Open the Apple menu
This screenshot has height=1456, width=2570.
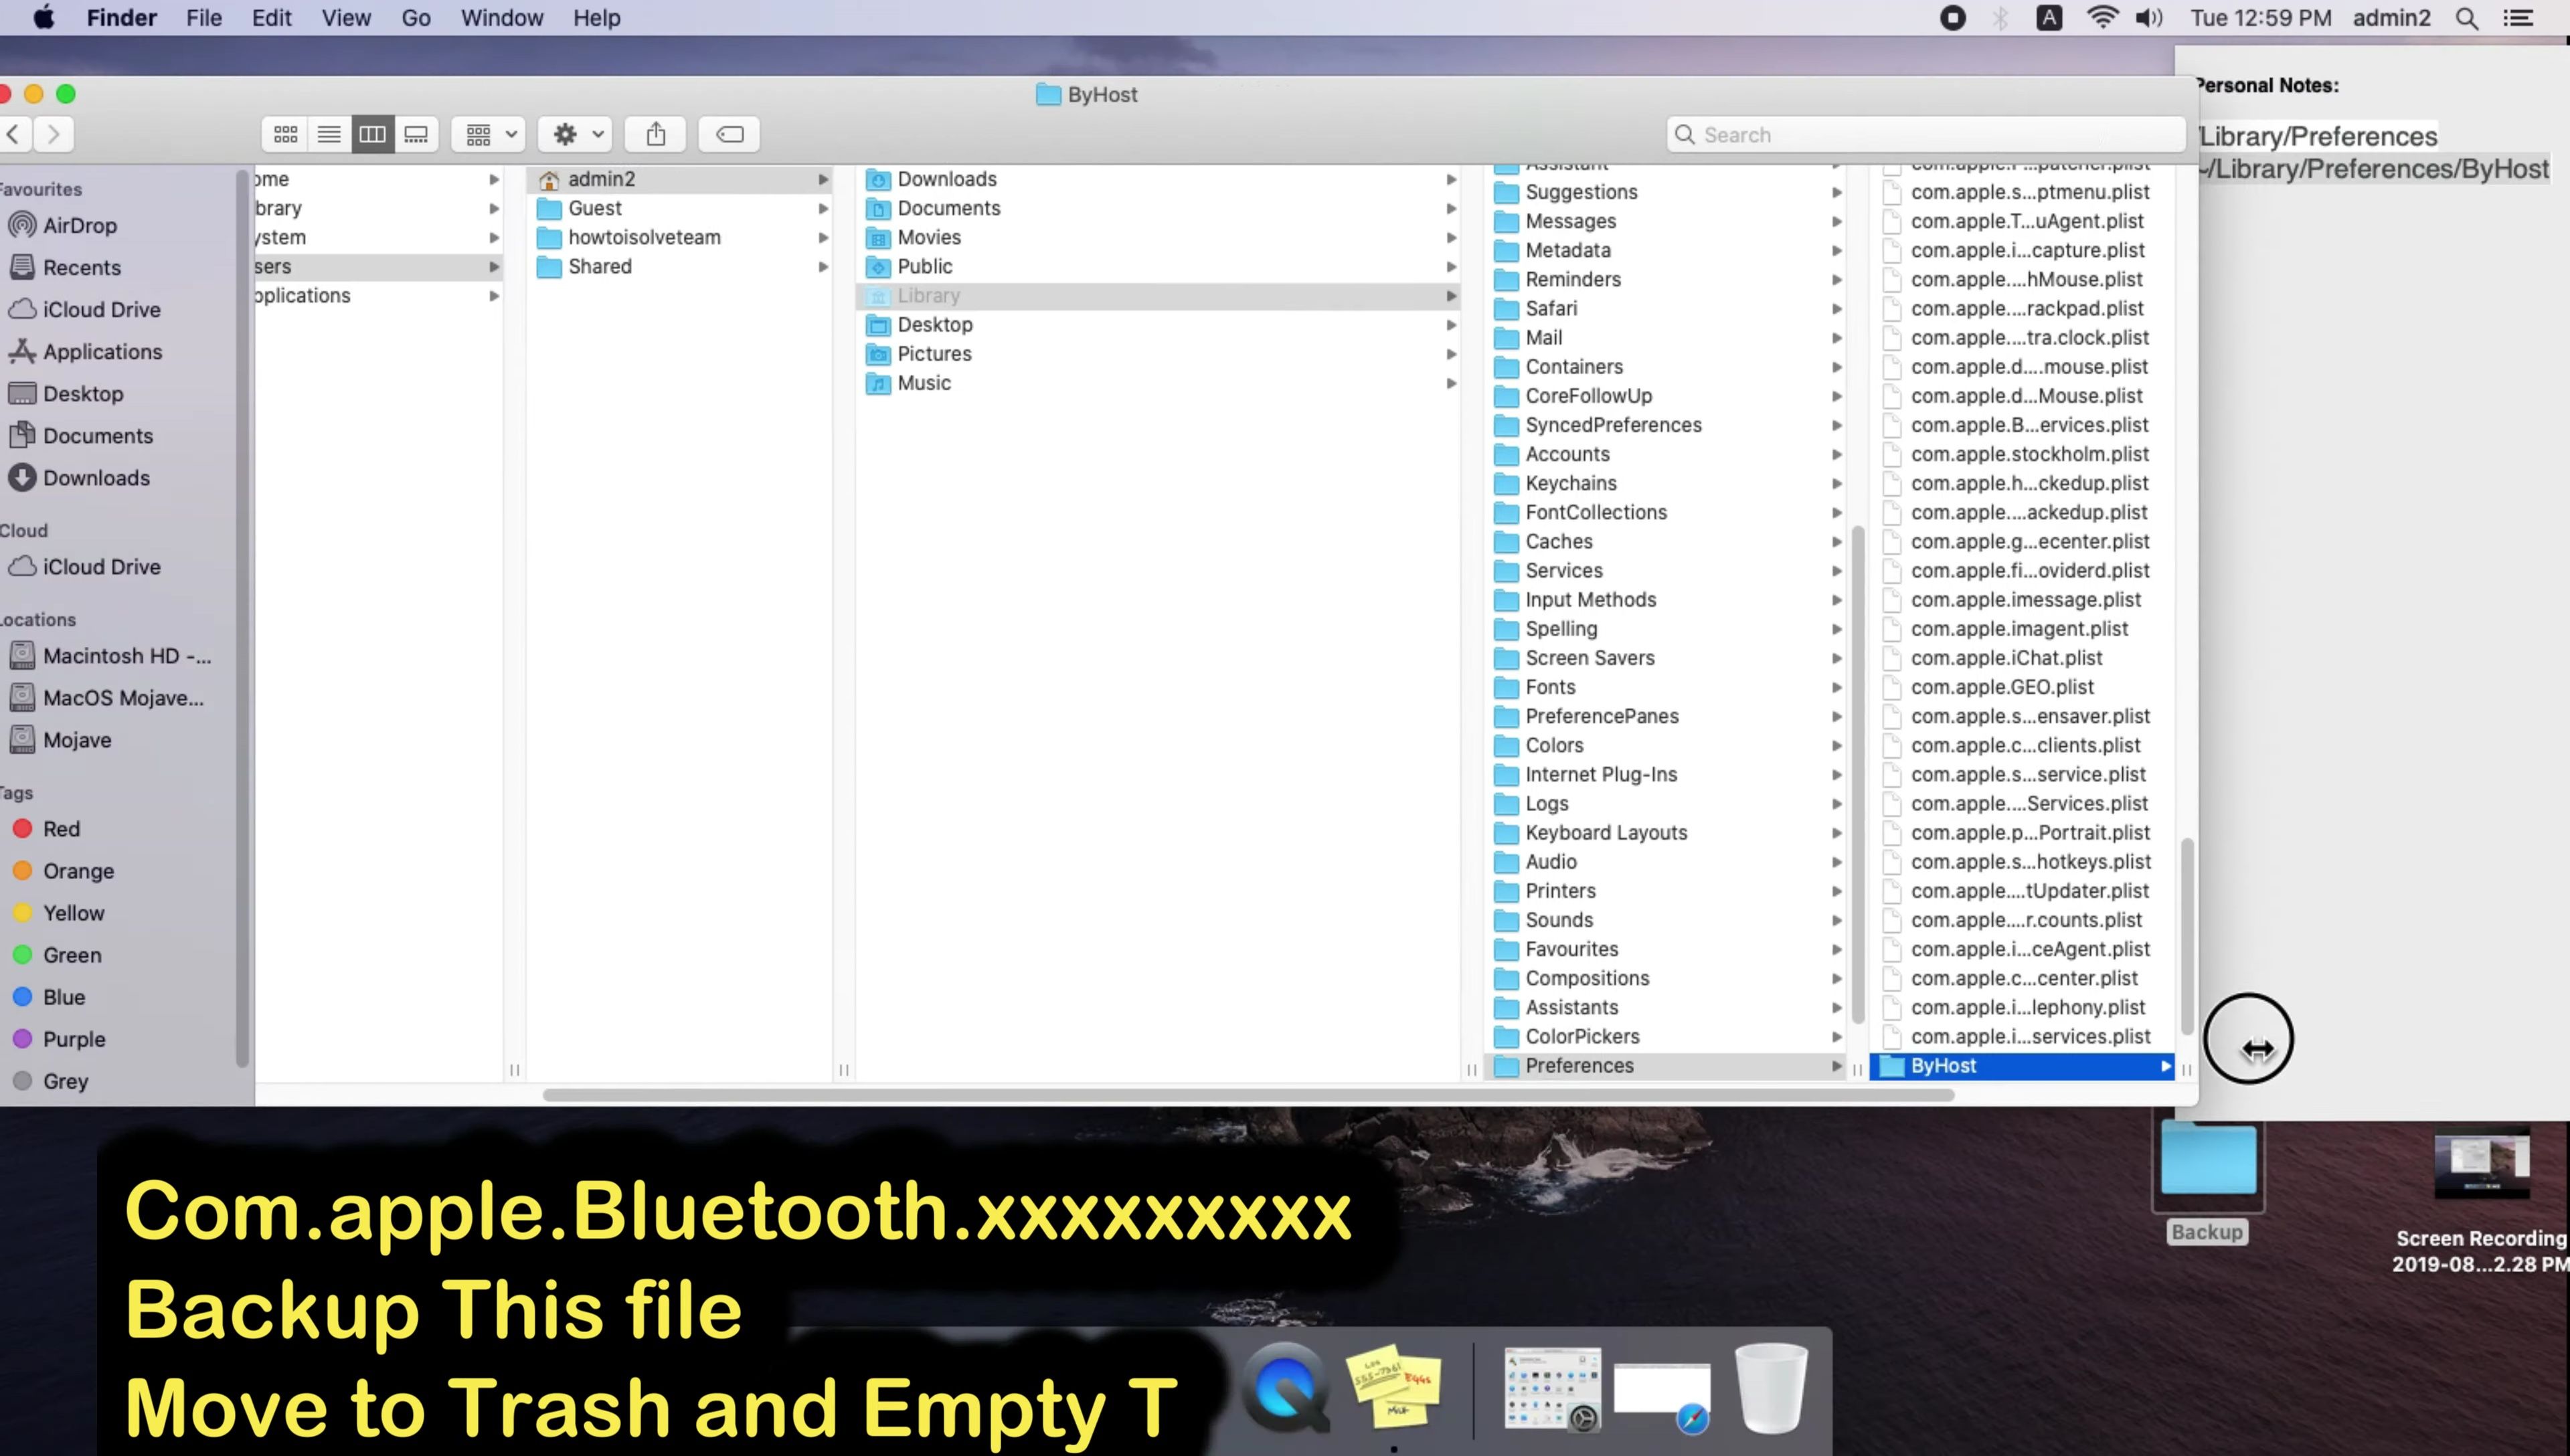point(44,18)
